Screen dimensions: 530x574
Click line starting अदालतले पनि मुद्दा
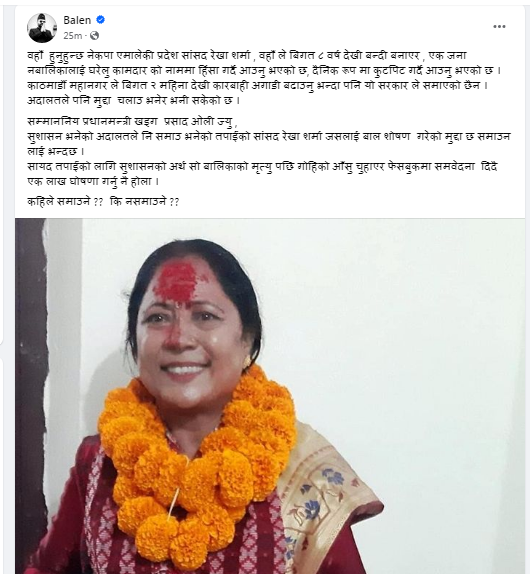[x=133, y=101]
